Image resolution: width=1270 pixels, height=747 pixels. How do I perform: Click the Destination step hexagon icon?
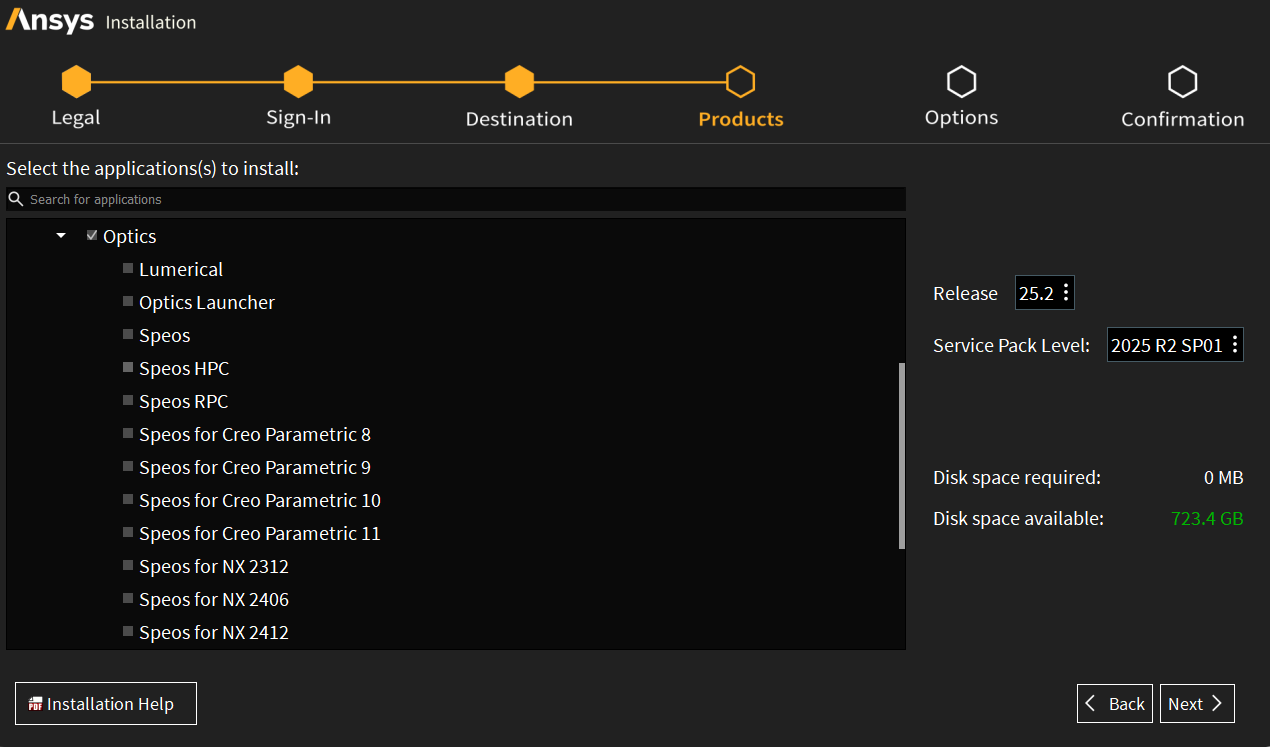tap(519, 82)
